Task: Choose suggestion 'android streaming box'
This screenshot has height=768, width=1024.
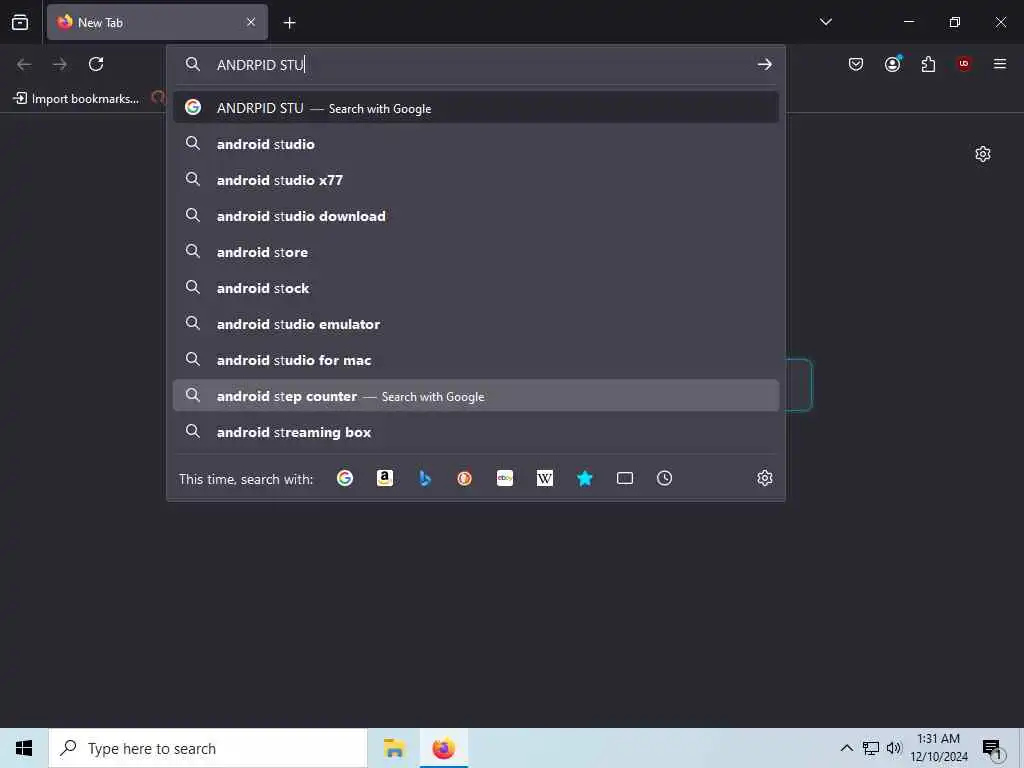Action: tap(475, 432)
